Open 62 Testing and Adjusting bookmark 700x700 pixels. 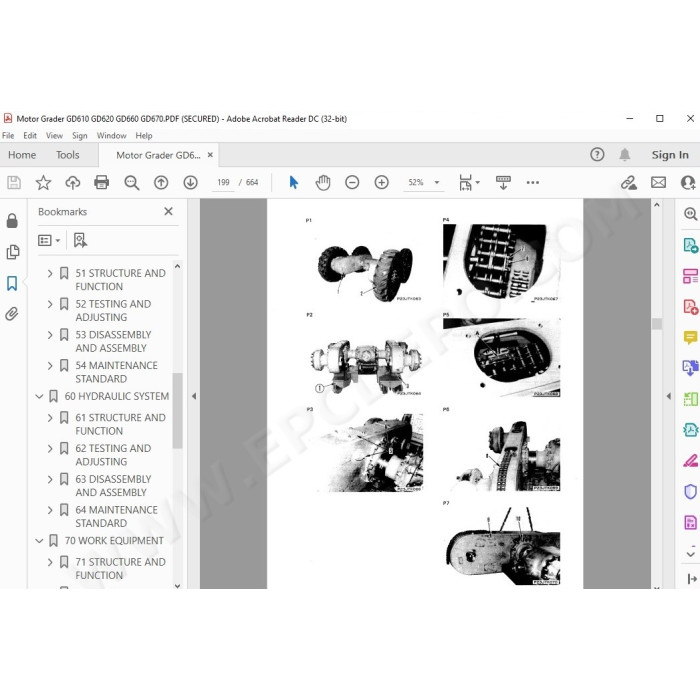[x=113, y=454]
